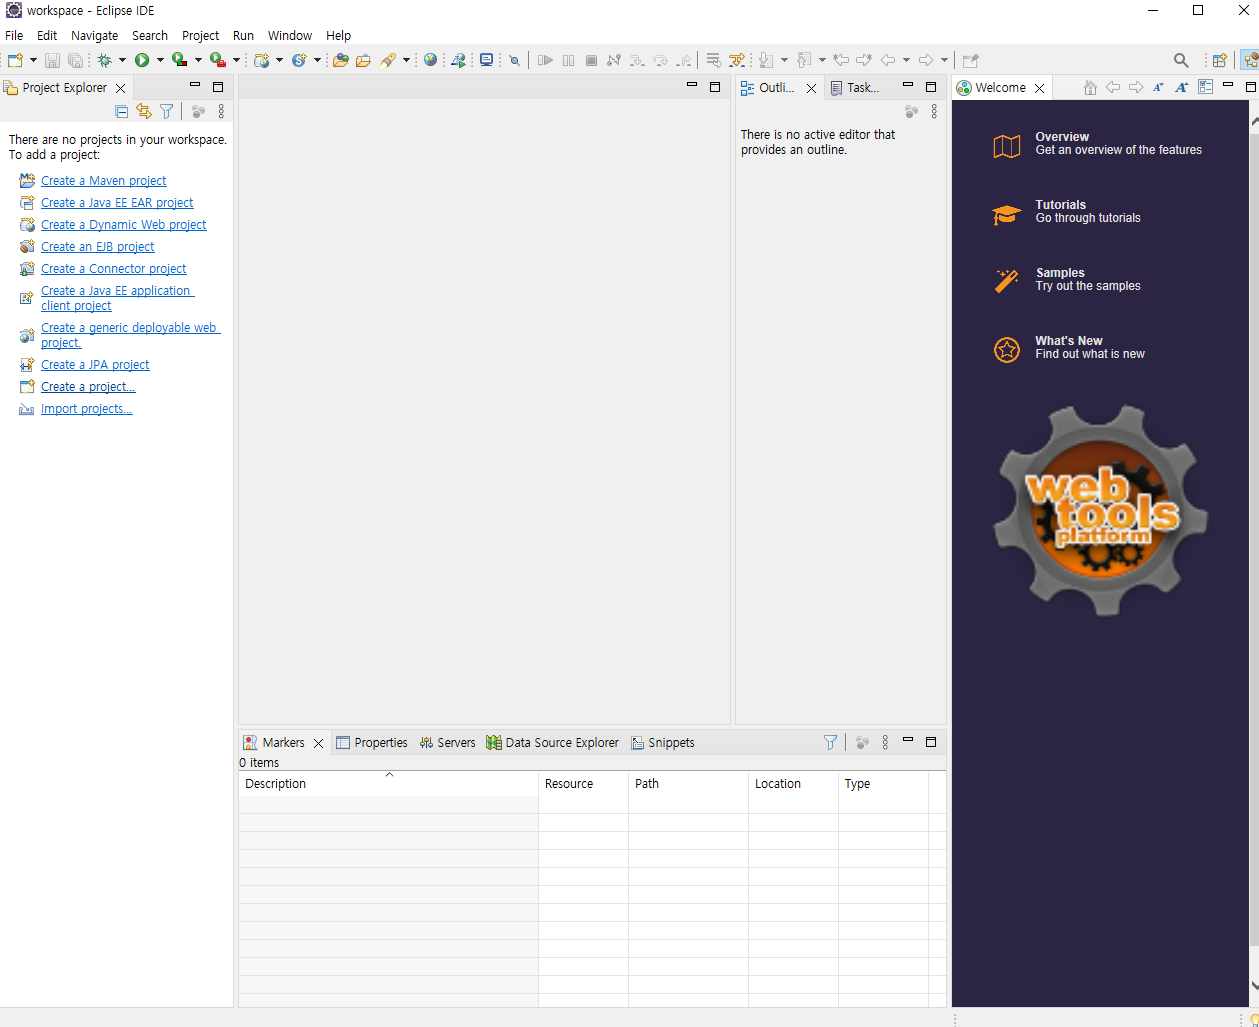Click the Last Edit Location icon

coord(841,60)
